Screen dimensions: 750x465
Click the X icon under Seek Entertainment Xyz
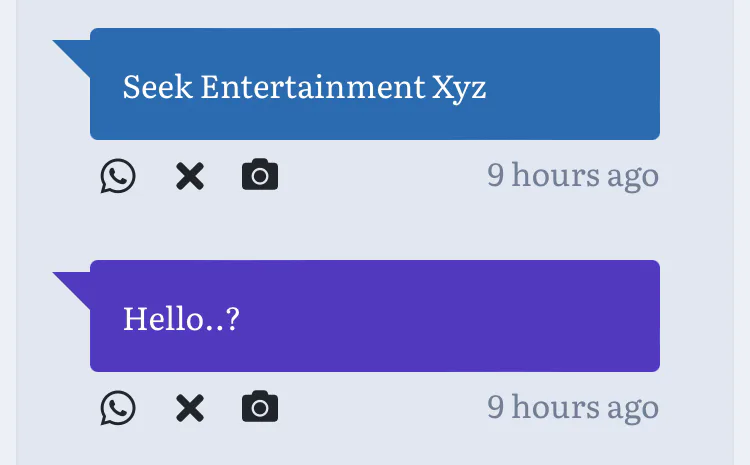pos(189,176)
